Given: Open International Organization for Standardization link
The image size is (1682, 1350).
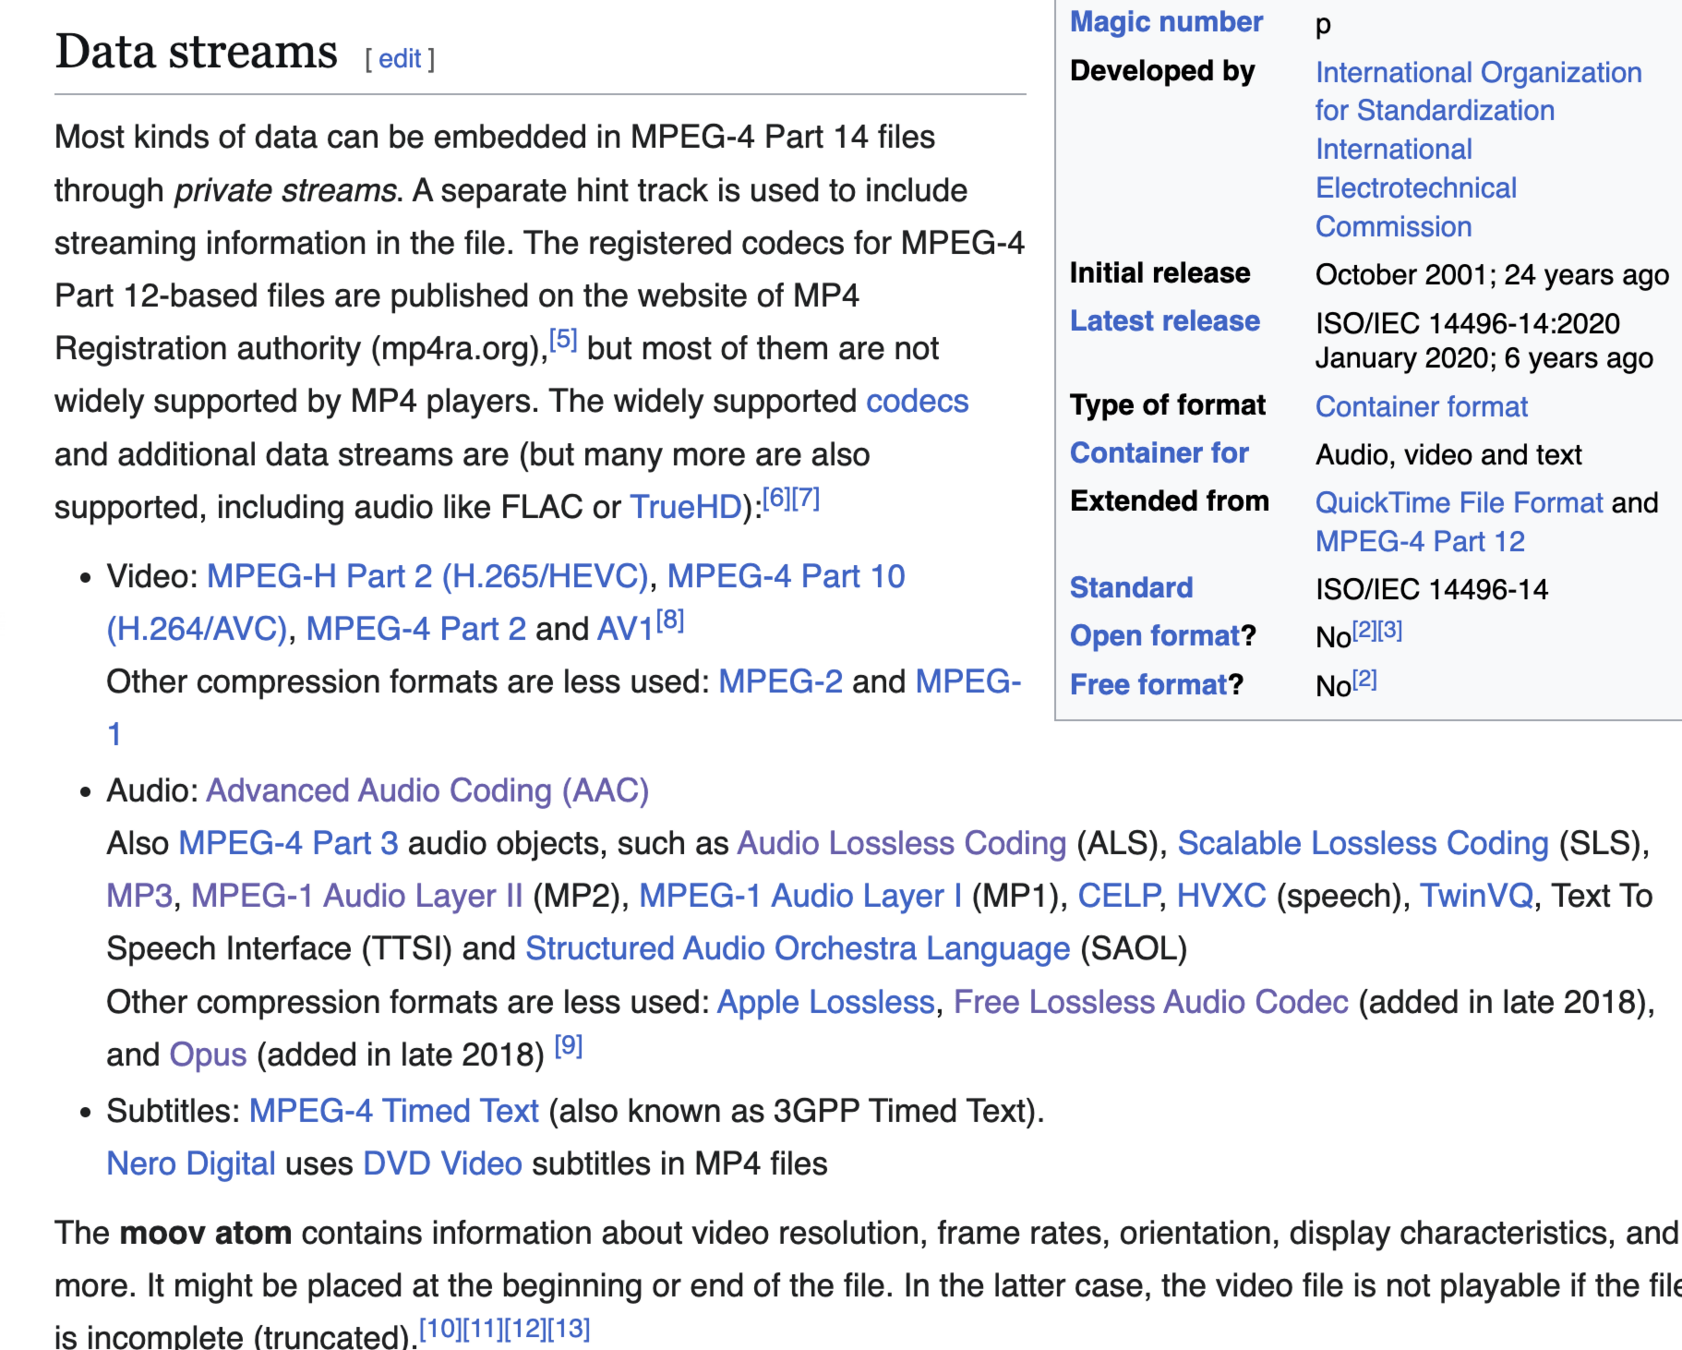Looking at the screenshot, I should 1478,92.
